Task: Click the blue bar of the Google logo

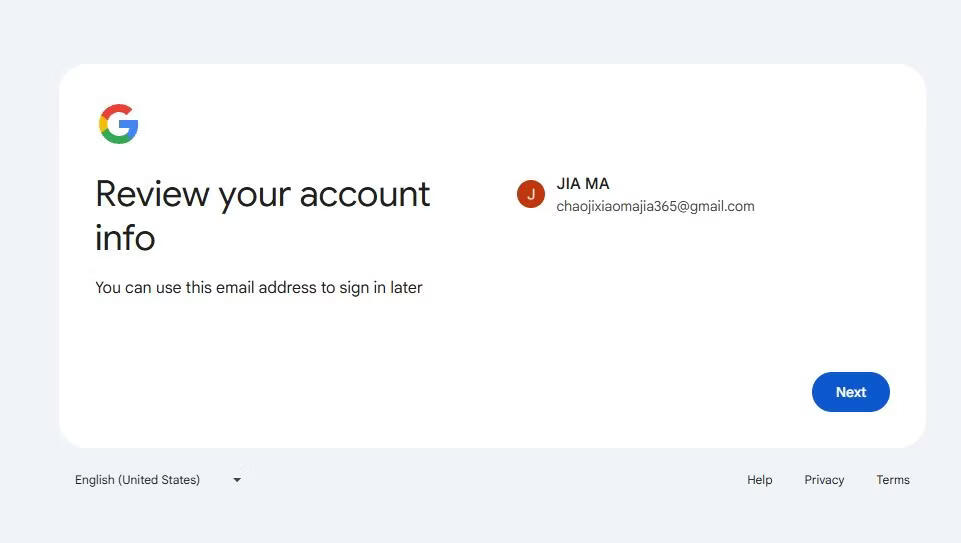Action: point(130,126)
